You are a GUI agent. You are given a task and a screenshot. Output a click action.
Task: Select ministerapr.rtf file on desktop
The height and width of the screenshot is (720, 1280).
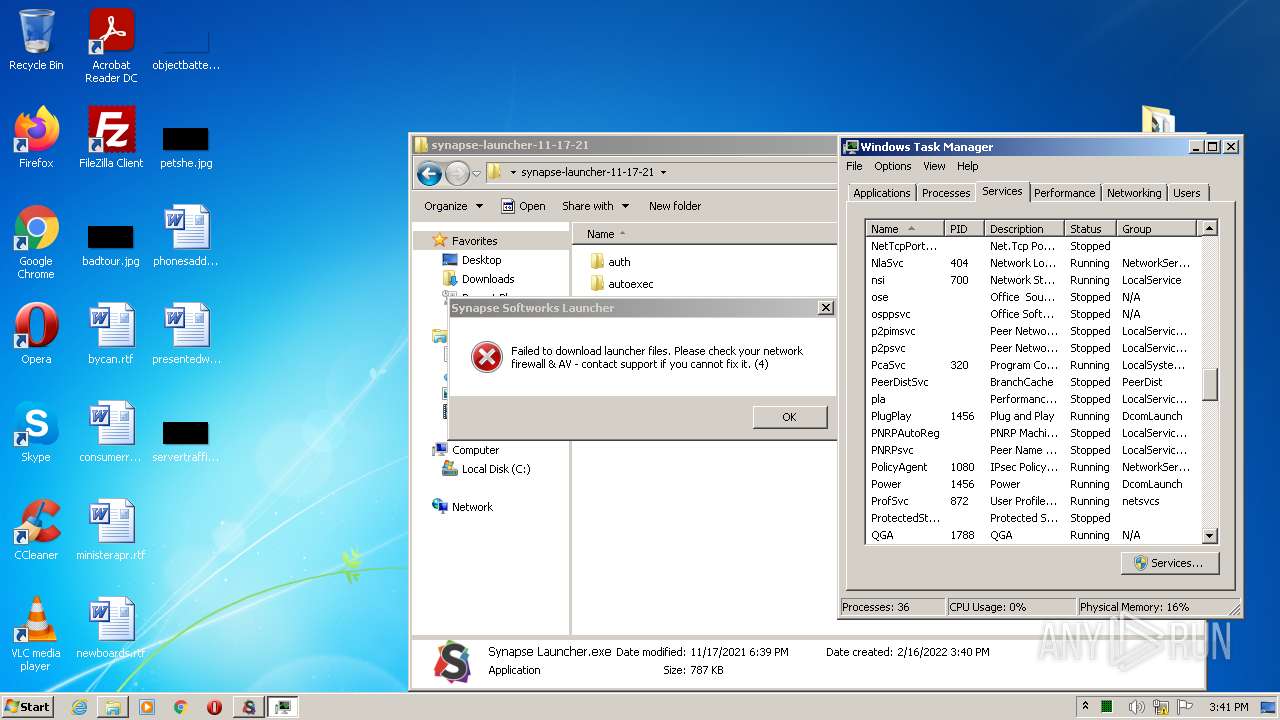(x=111, y=530)
